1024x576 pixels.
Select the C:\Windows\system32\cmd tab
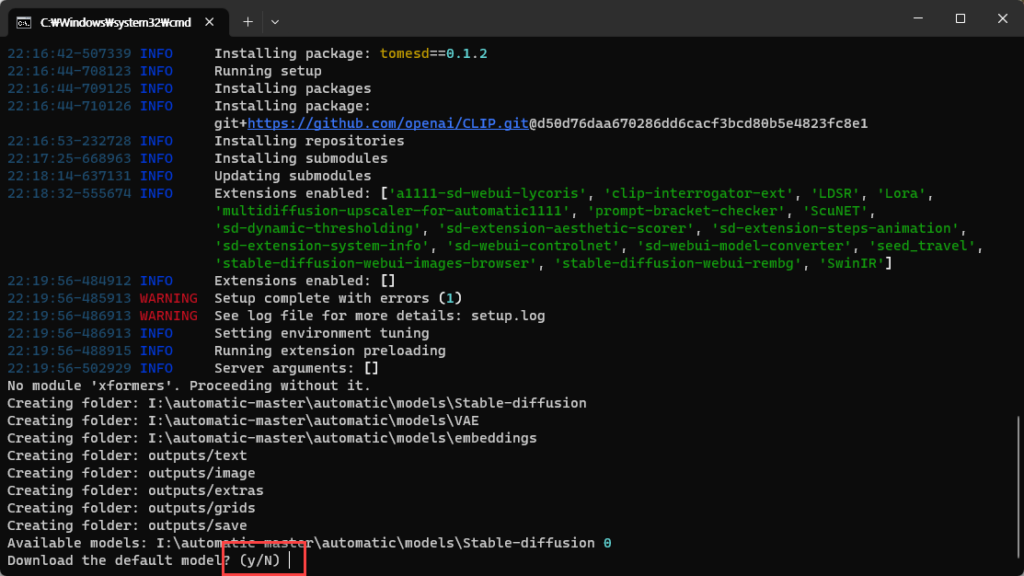(118, 23)
